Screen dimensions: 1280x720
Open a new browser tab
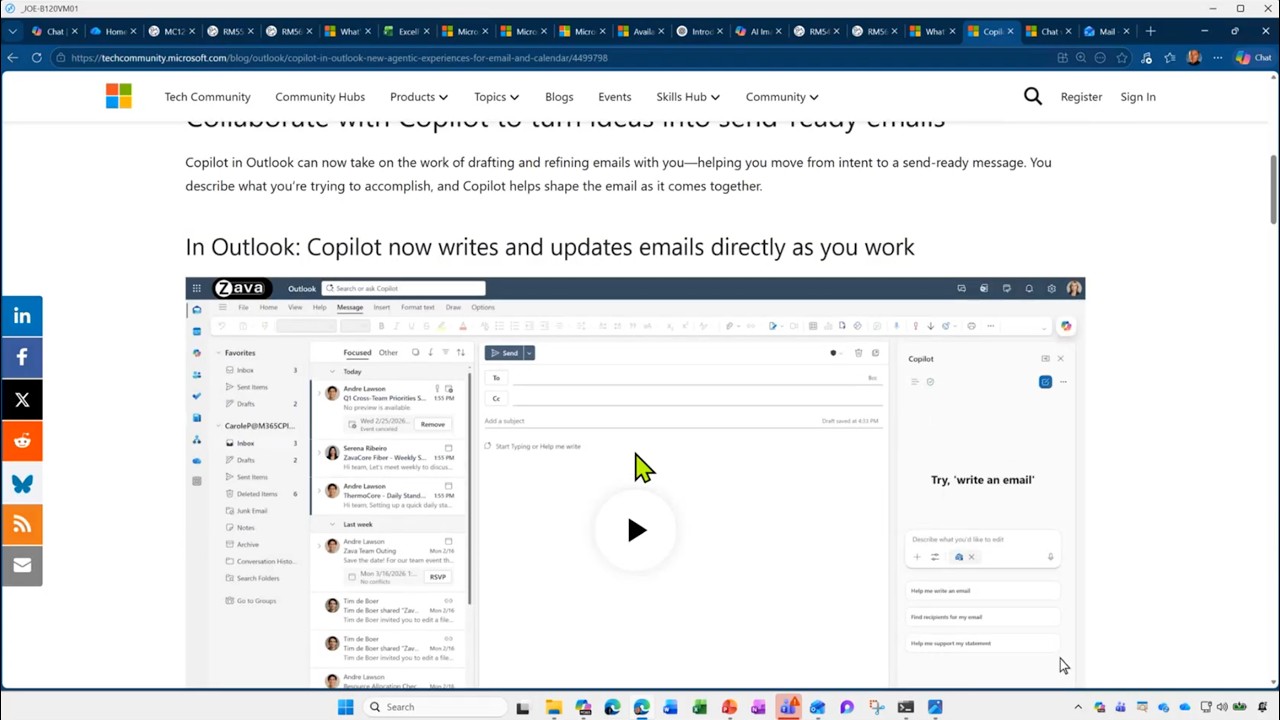pyautogui.click(x=1150, y=31)
